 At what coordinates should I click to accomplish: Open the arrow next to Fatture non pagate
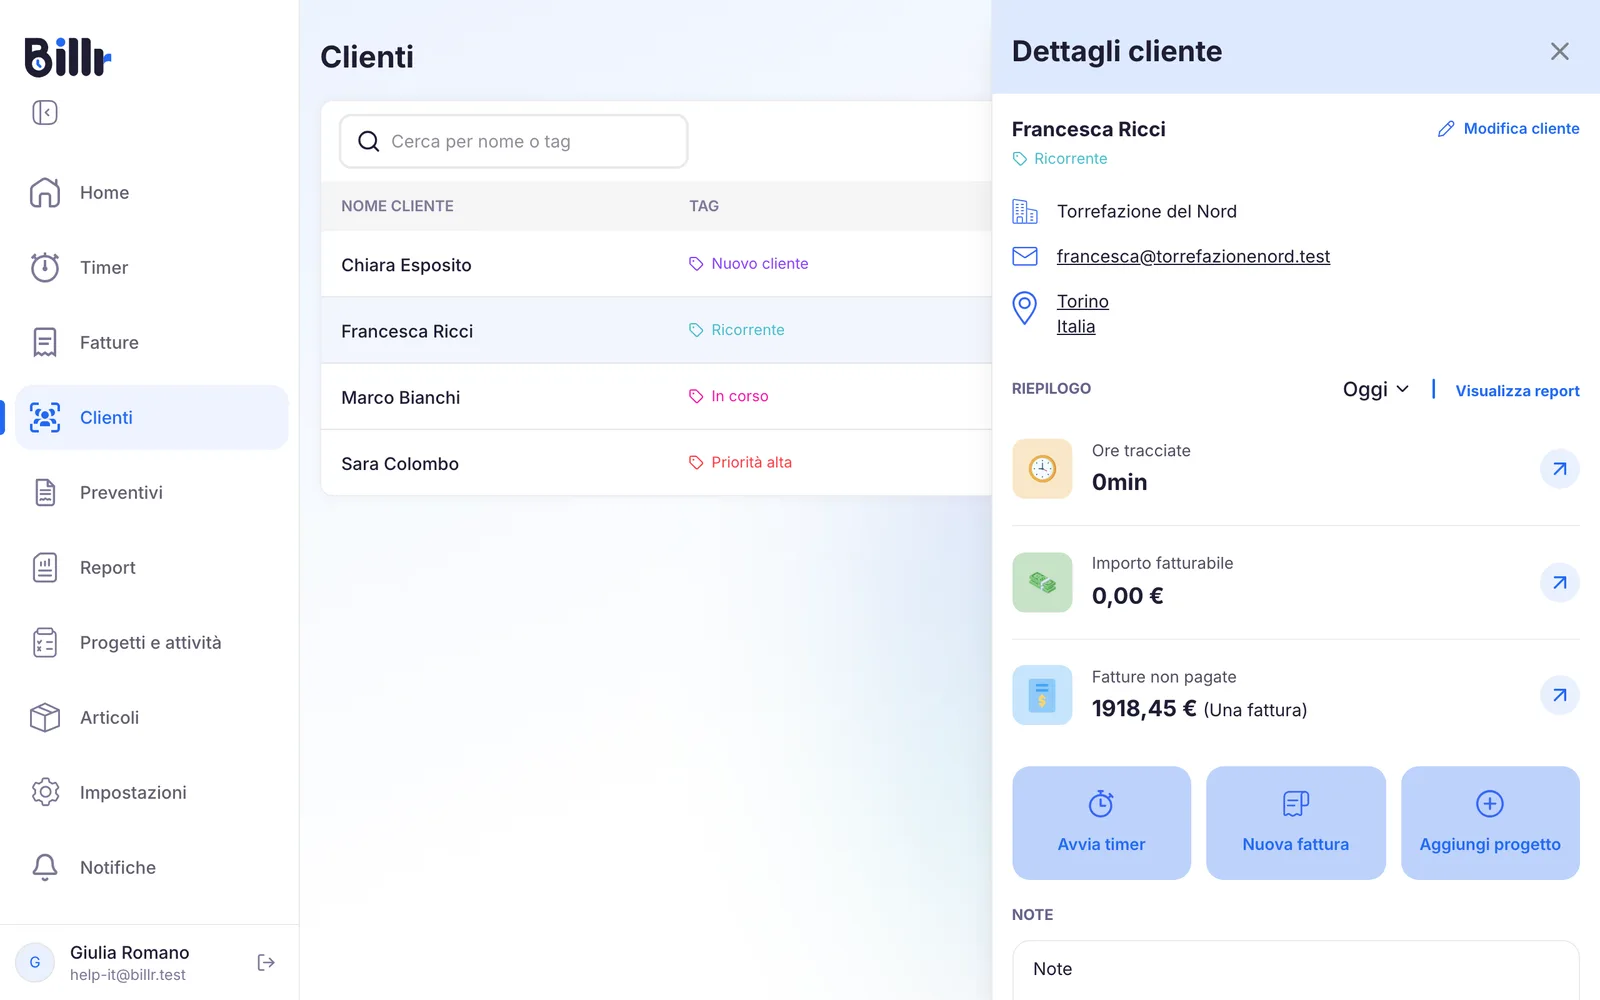coord(1559,695)
